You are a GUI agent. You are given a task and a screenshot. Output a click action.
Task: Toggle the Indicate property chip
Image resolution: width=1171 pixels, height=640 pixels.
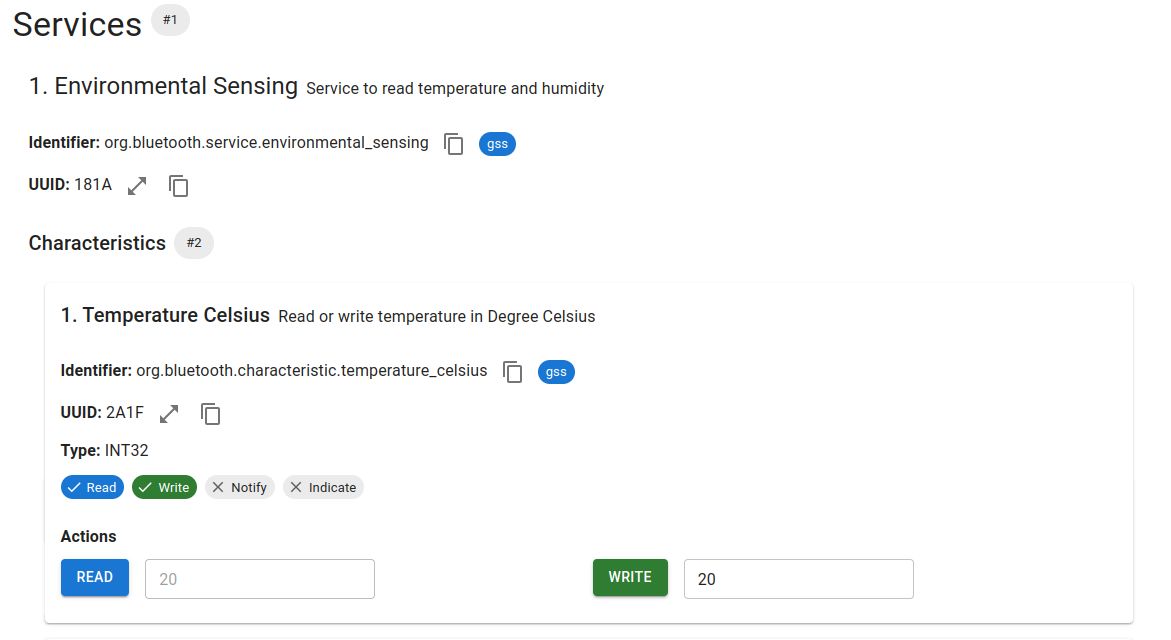click(x=323, y=488)
